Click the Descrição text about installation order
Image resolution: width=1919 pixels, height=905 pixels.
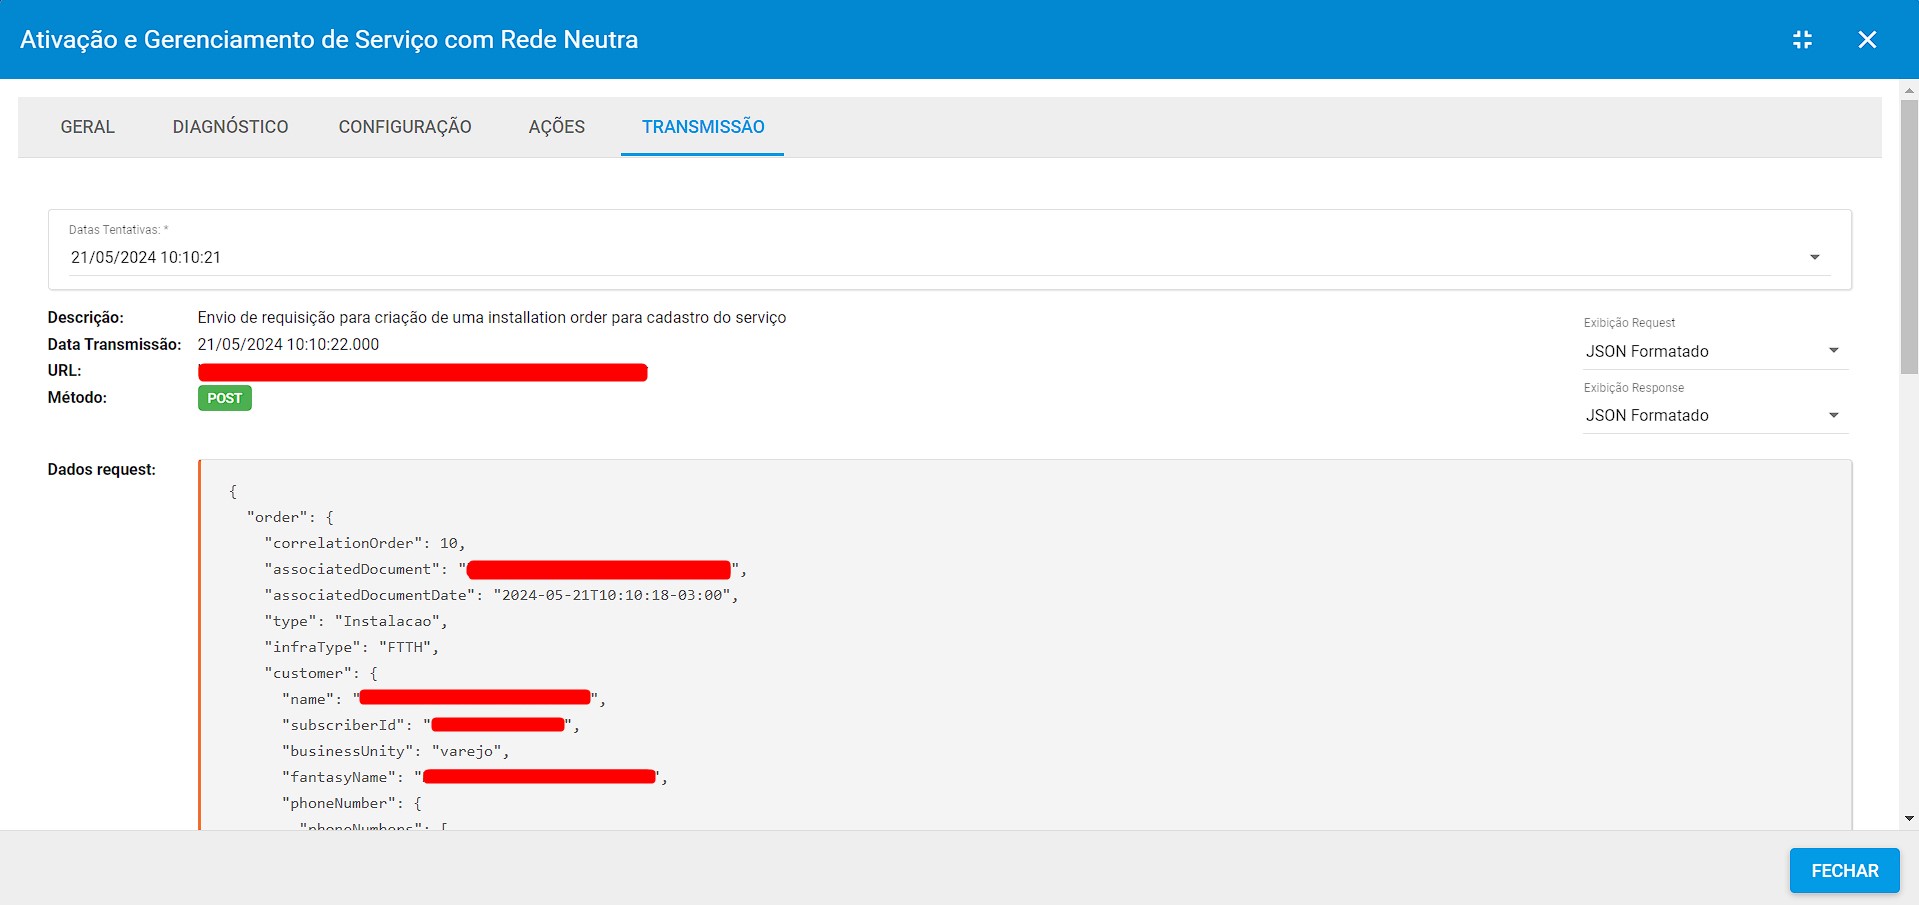pyautogui.click(x=492, y=317)
